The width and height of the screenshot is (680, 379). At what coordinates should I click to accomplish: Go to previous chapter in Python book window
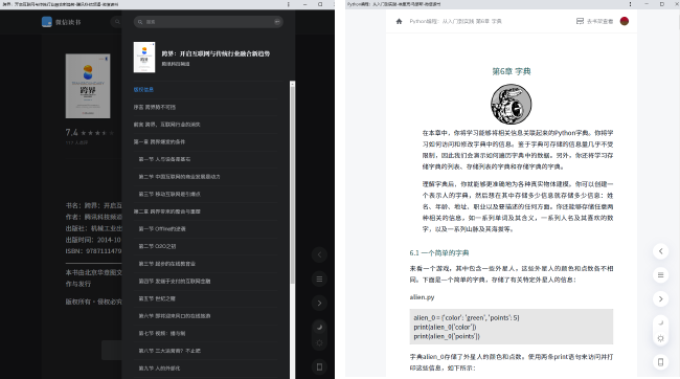tap(661, 251)
